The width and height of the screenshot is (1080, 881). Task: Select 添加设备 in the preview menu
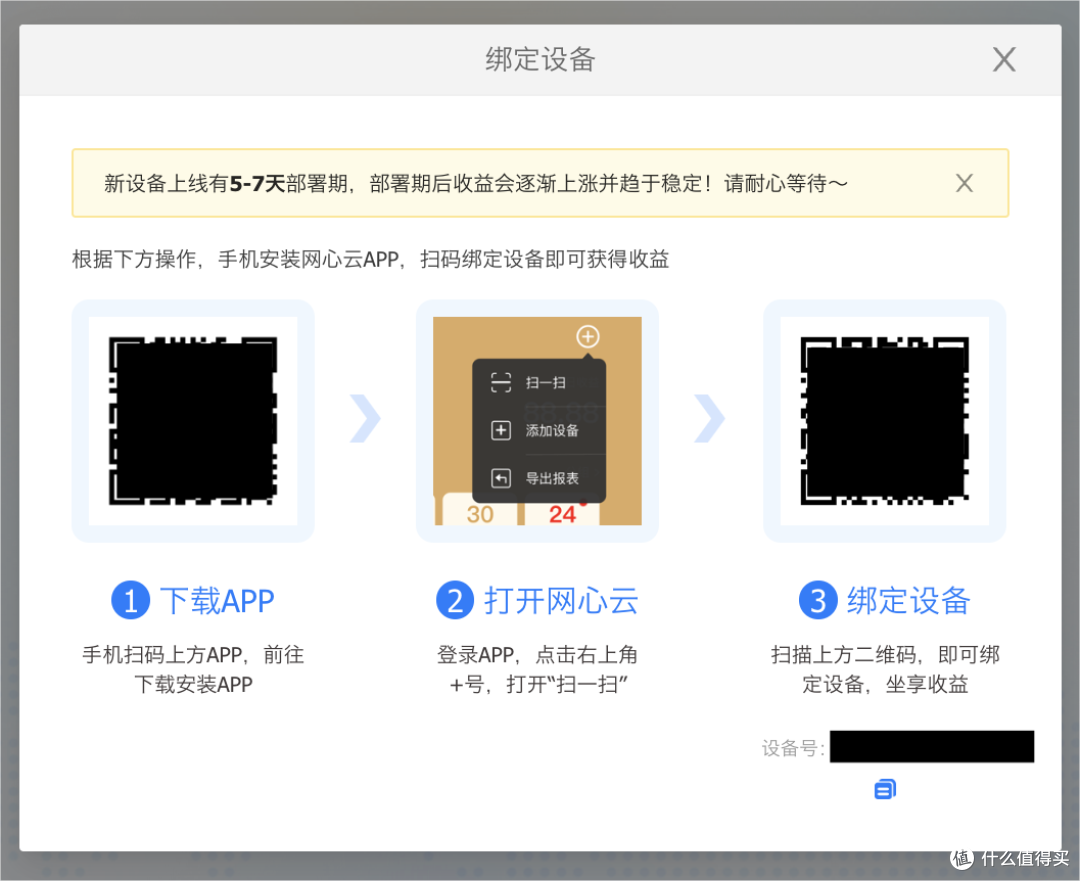[x=539, y=431]
